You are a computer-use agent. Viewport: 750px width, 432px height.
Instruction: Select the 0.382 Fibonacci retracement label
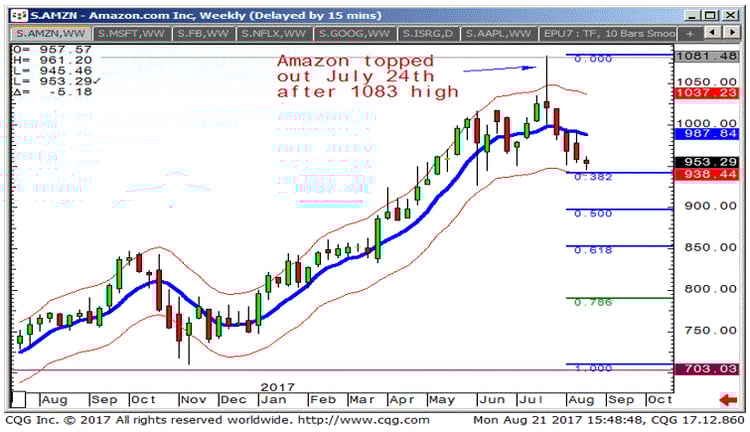click(x=593, y=177)
